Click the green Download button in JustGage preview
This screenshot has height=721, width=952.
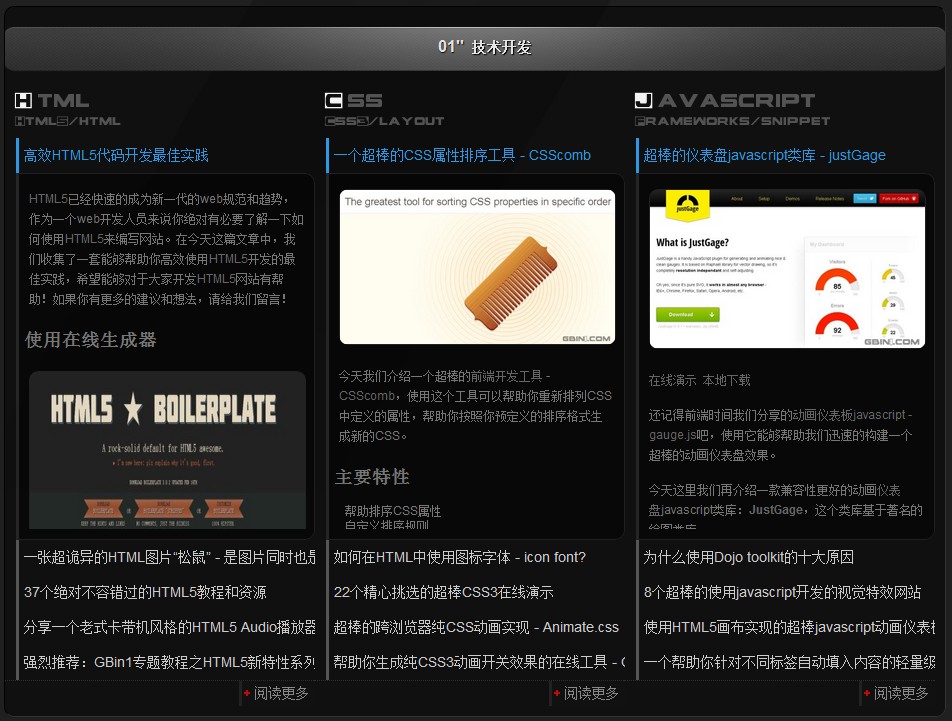tap(687, 314)
